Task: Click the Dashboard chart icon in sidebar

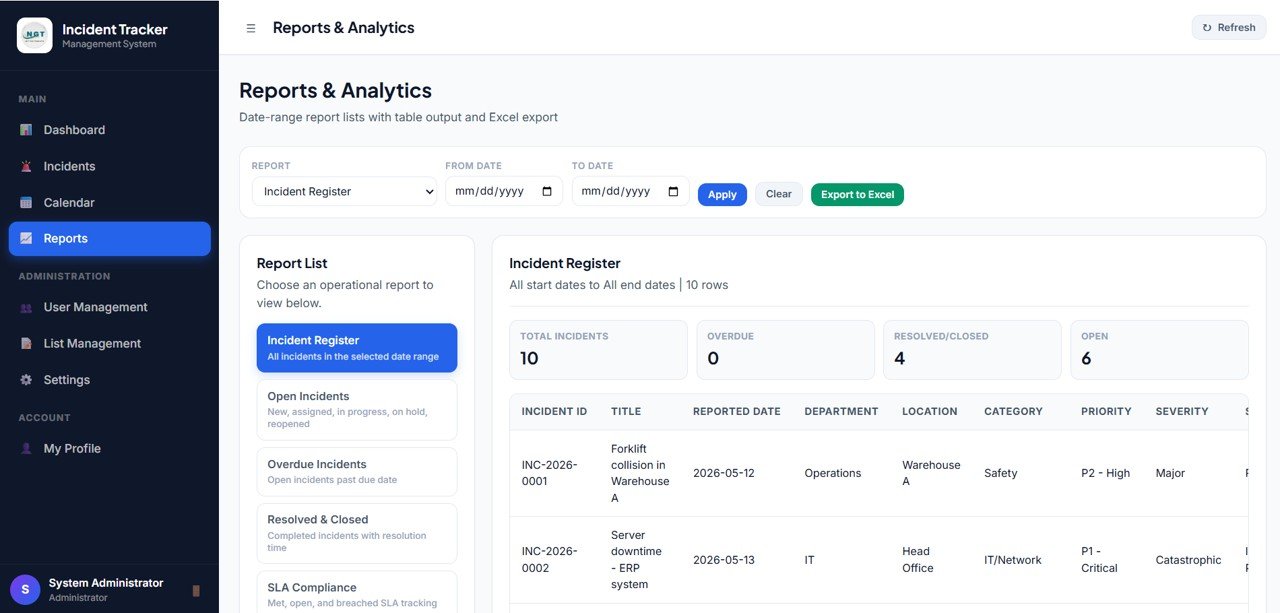Action: [26, 130]
